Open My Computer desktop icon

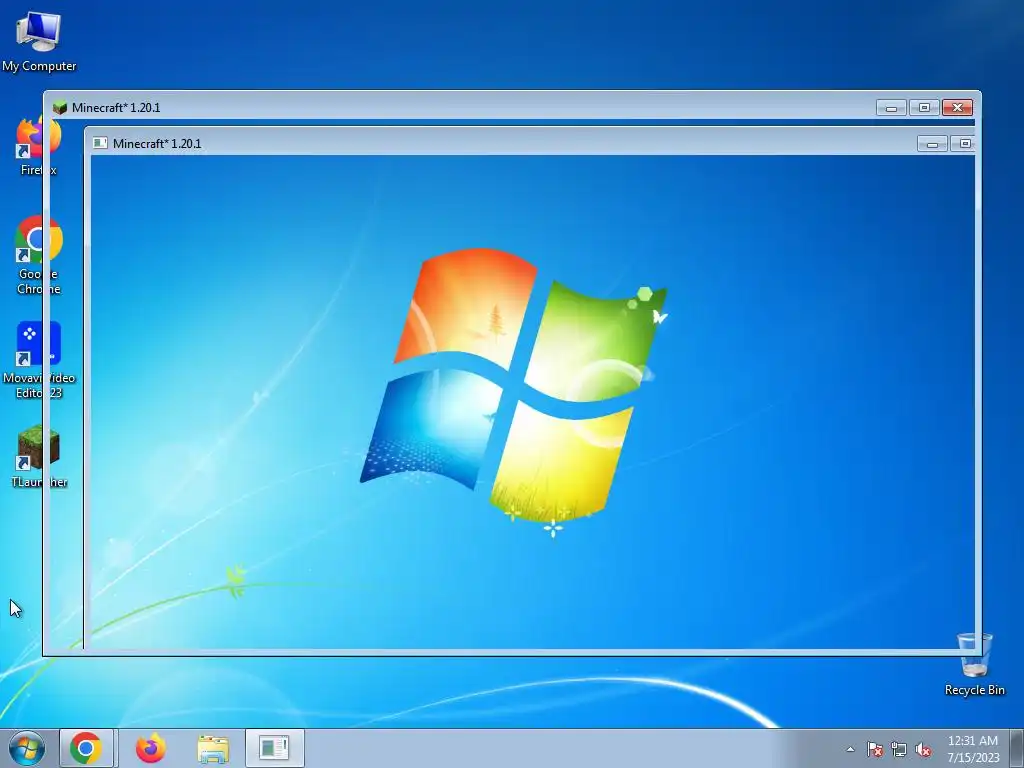pos(39,42)
